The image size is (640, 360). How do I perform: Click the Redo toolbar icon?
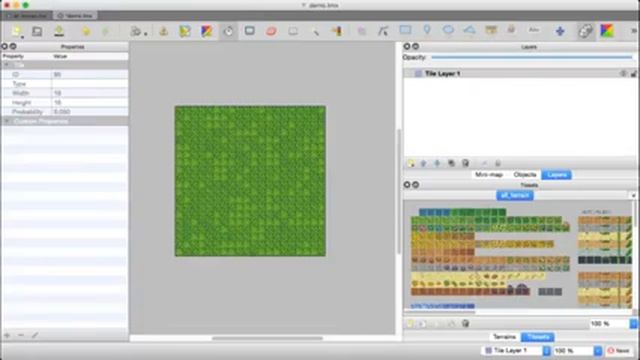point(105,31)
